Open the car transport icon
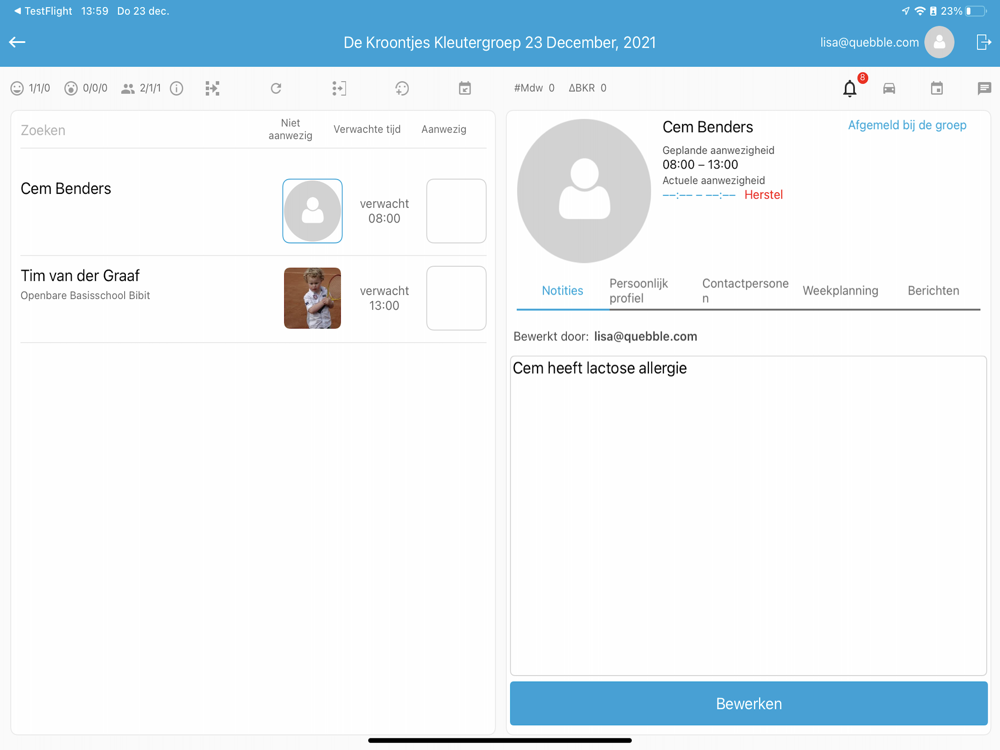The width and height of the screenshot is (1000, 750). click(889, 88)
